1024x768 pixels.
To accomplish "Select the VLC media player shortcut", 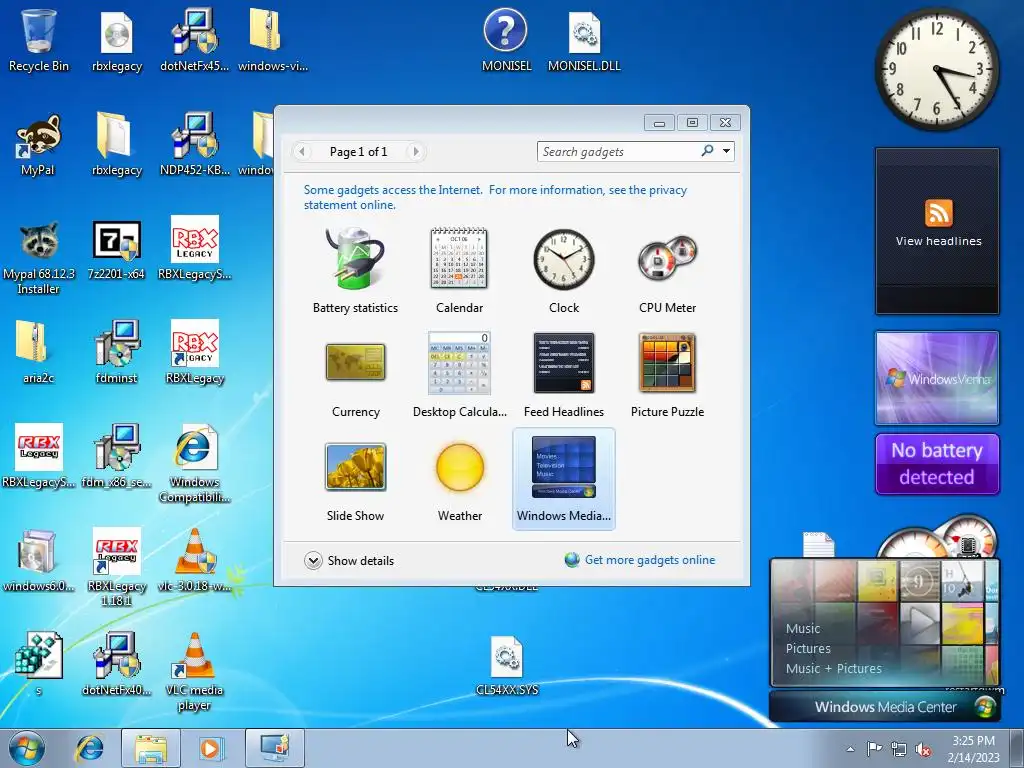I will (194, 671).
